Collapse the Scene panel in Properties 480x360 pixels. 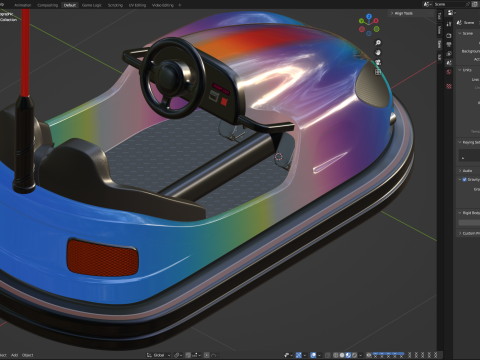pyautogui.click(x=460, y=33)
